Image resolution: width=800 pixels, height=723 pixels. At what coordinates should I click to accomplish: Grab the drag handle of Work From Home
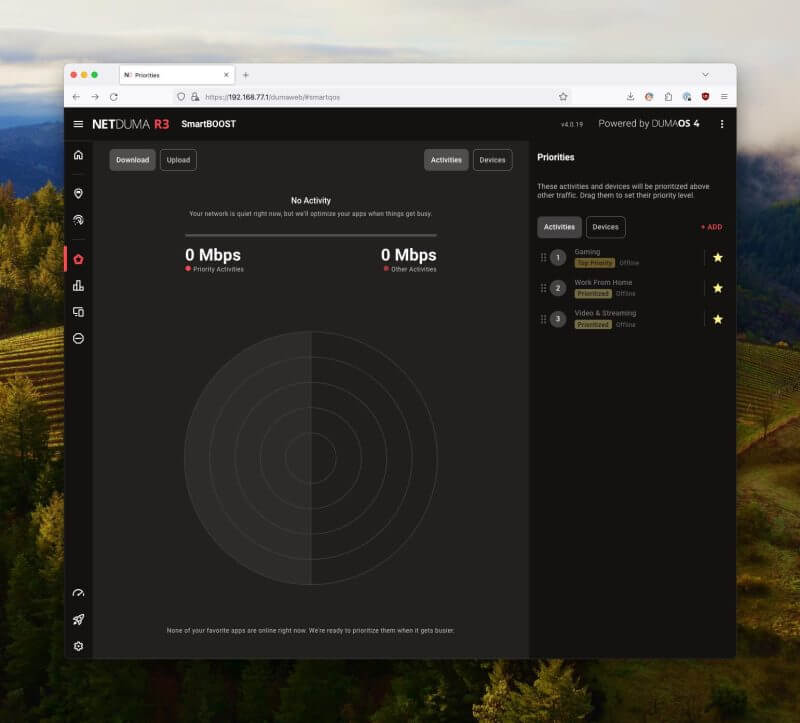pos(543,288)
